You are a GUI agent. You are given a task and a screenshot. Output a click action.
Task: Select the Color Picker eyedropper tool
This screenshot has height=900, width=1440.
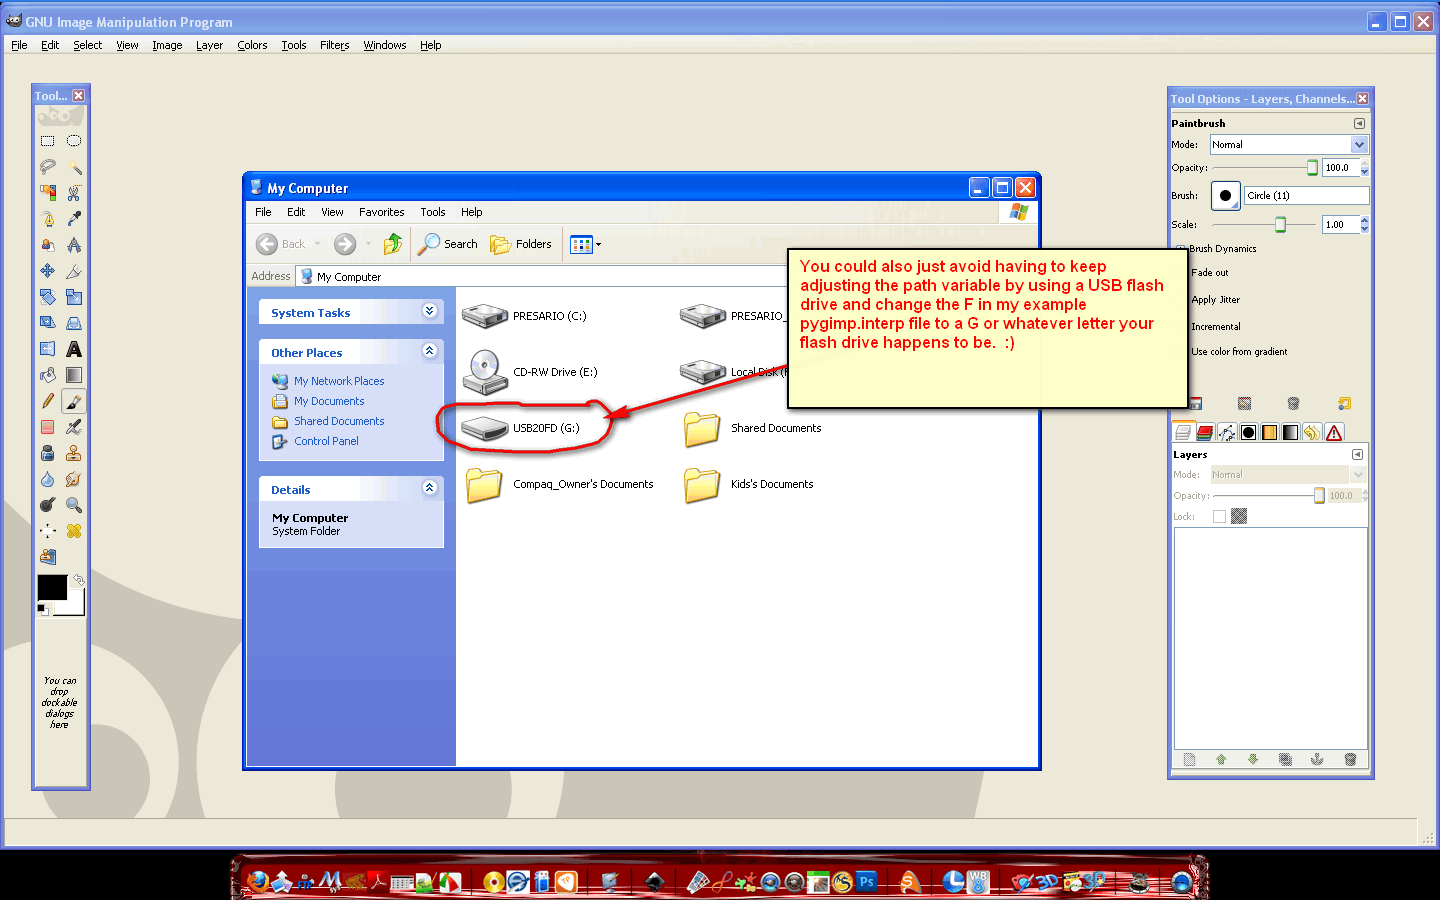74,219
